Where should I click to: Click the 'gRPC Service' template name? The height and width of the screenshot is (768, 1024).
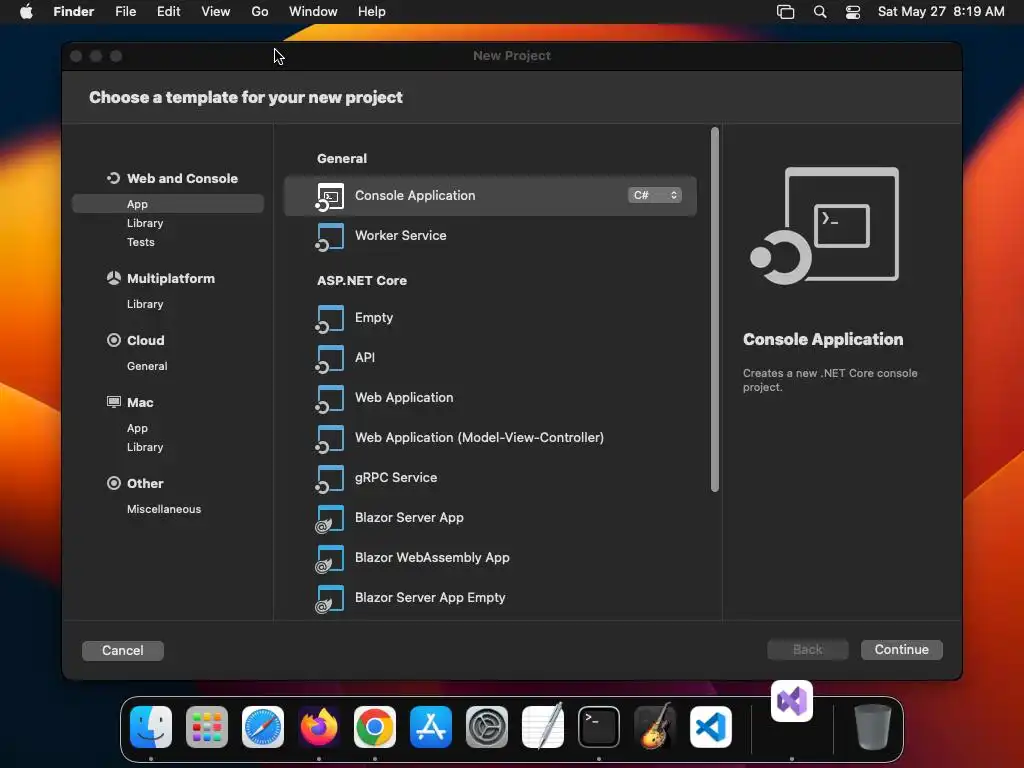396,477
